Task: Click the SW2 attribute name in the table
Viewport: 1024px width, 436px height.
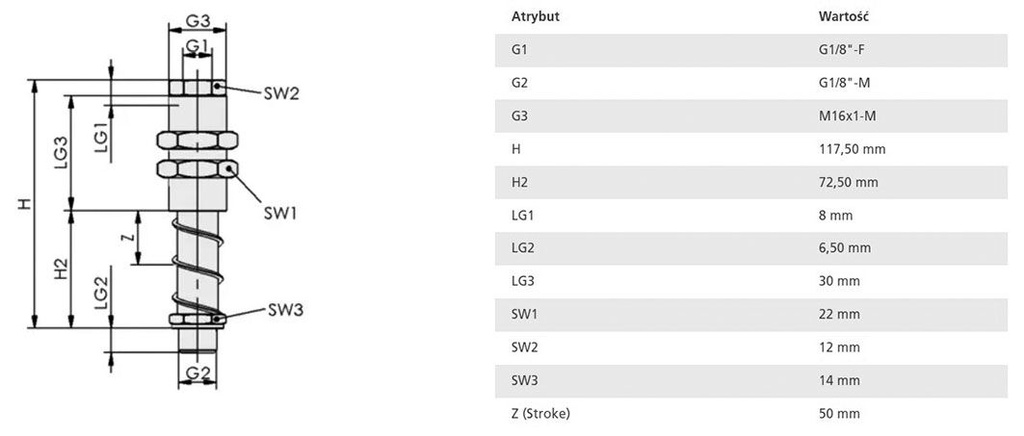Action: 525,347
